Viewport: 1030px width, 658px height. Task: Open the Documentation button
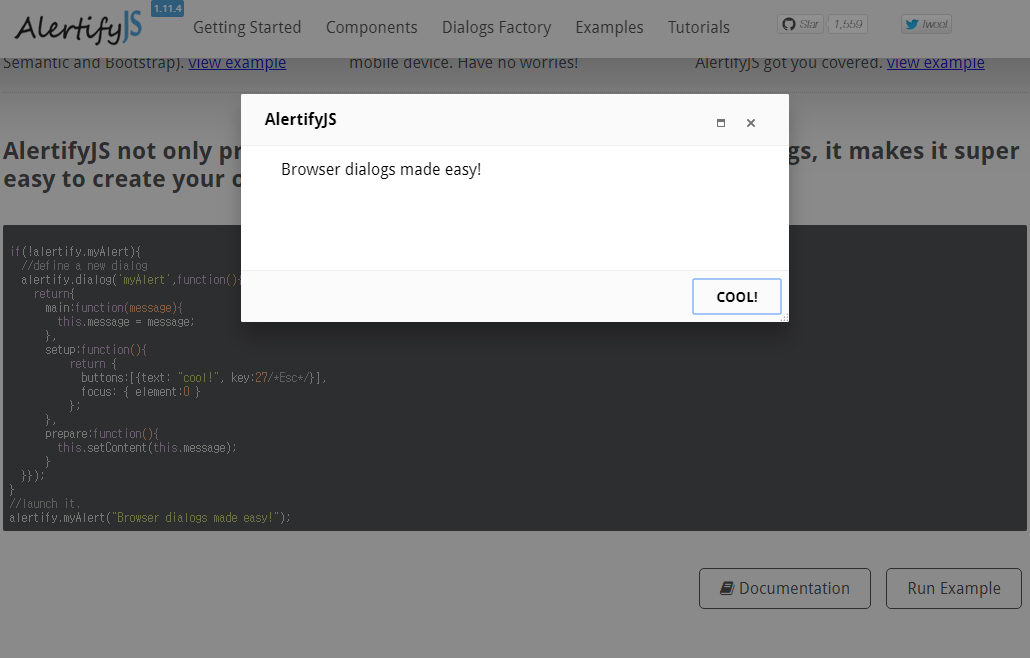(x=785, y=588)
